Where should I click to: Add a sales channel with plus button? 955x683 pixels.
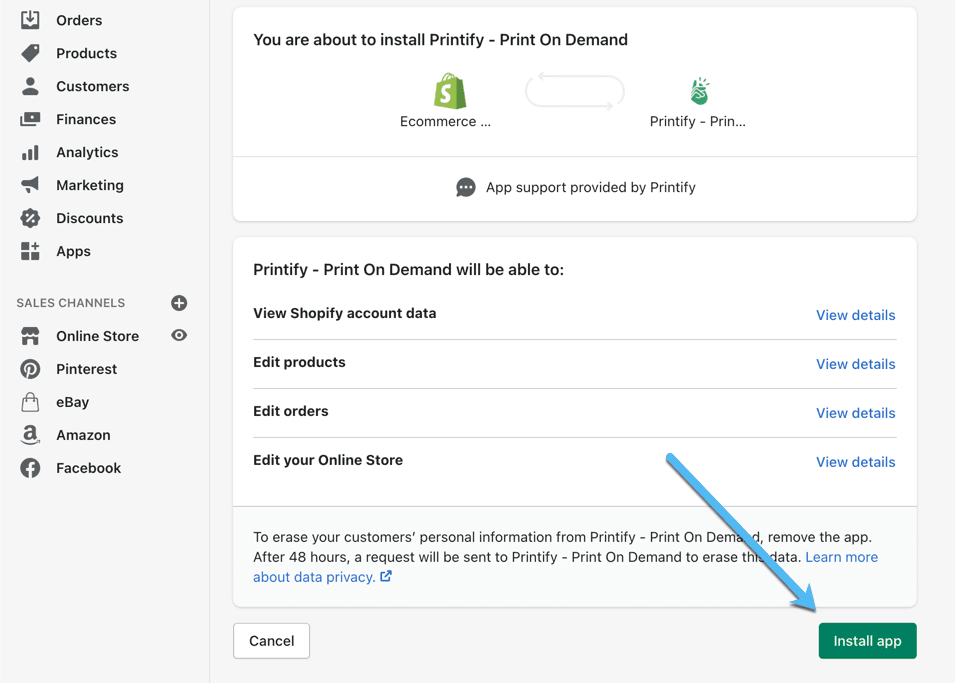(x=179, y=303)
